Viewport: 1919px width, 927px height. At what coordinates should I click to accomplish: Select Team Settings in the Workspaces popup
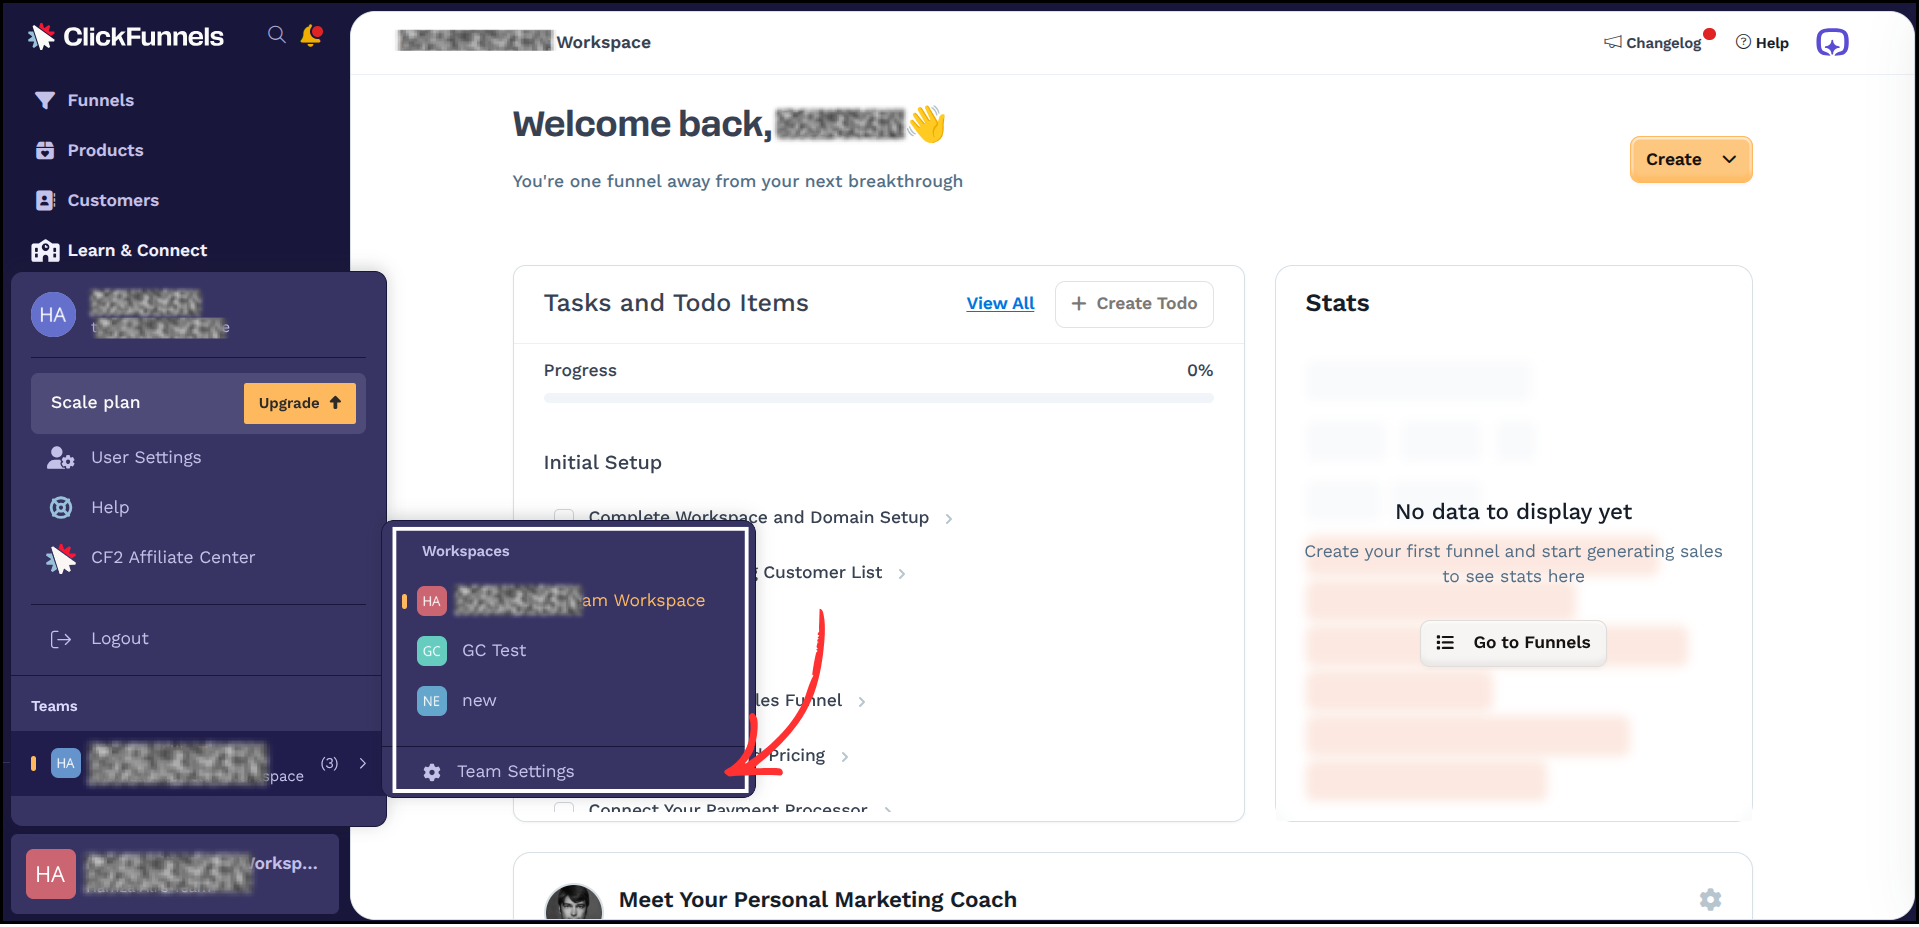coord(515,770)
